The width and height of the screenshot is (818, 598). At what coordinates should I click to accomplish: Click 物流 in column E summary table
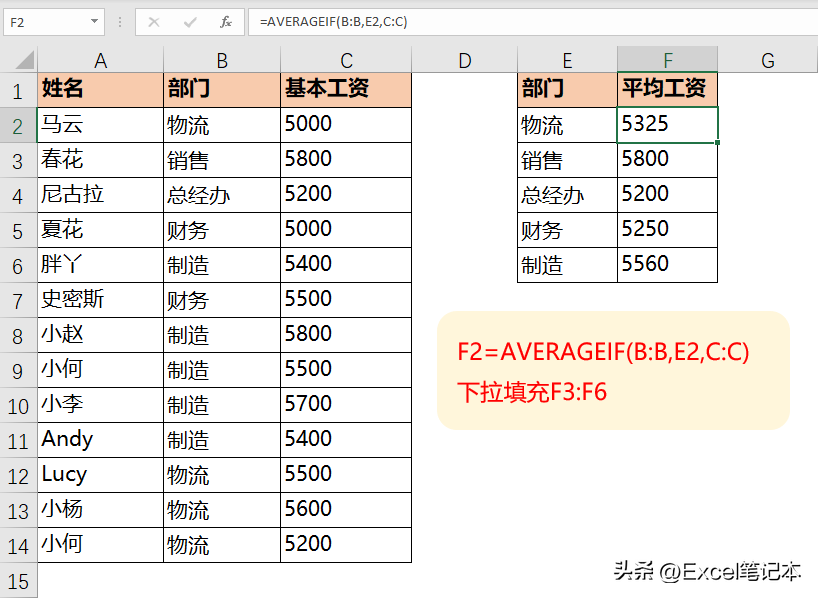[x=567, y=125]
